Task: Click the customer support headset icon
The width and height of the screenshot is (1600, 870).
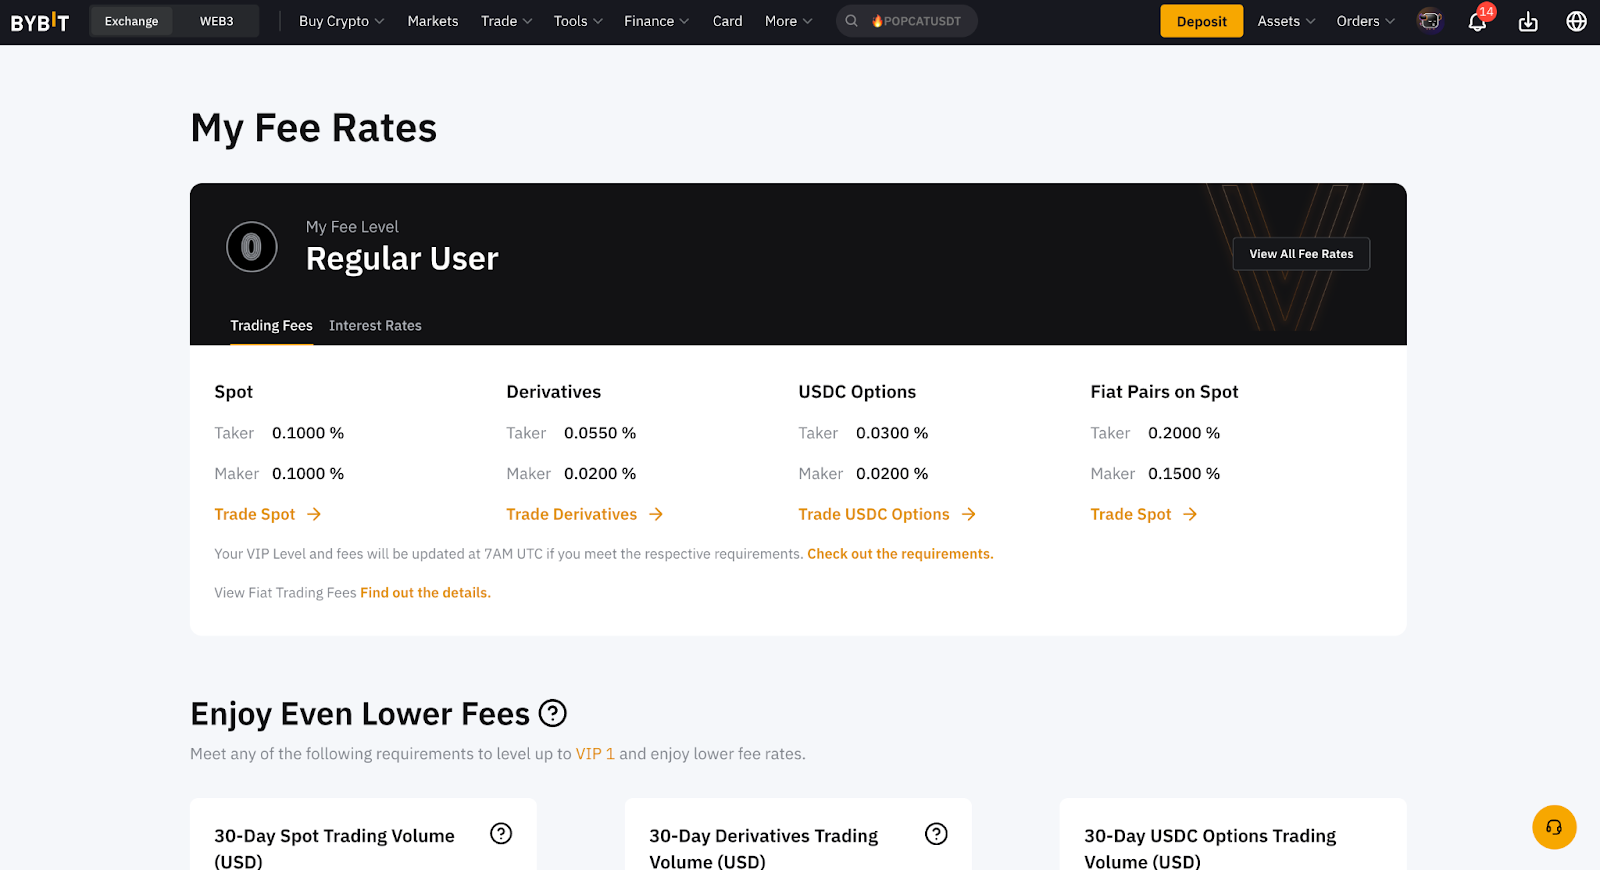Action: (1554, 827)
